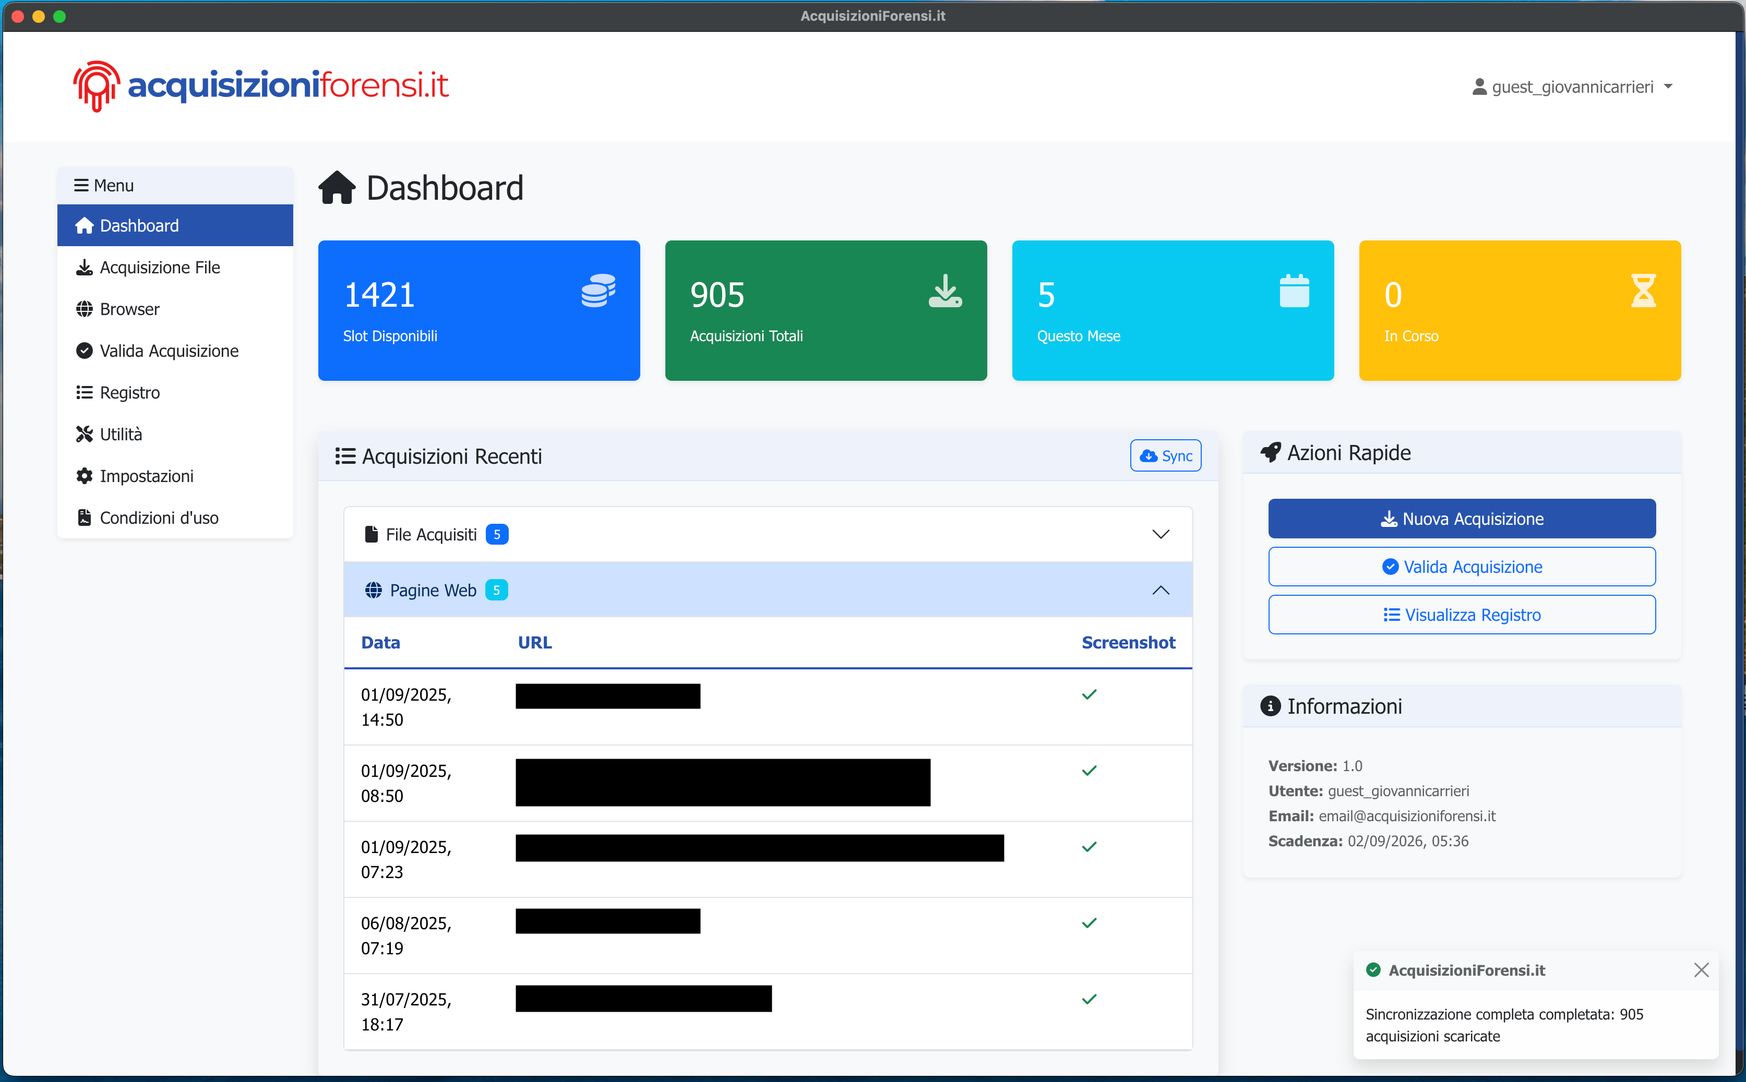Click the Nuova Acquisizione button

click(x=1462, y=519)
